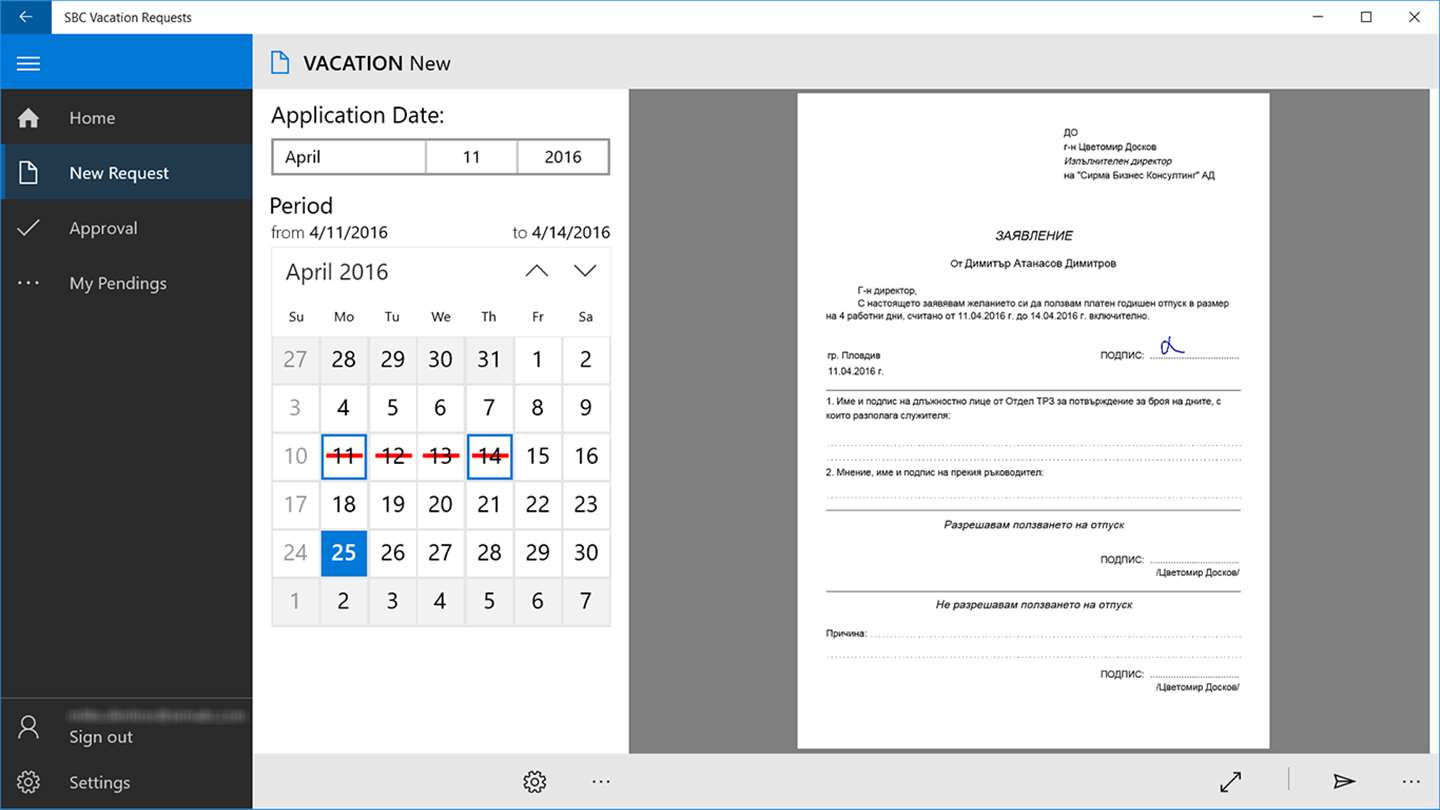
Task: Change application year 2016 field
Action: 563,157
